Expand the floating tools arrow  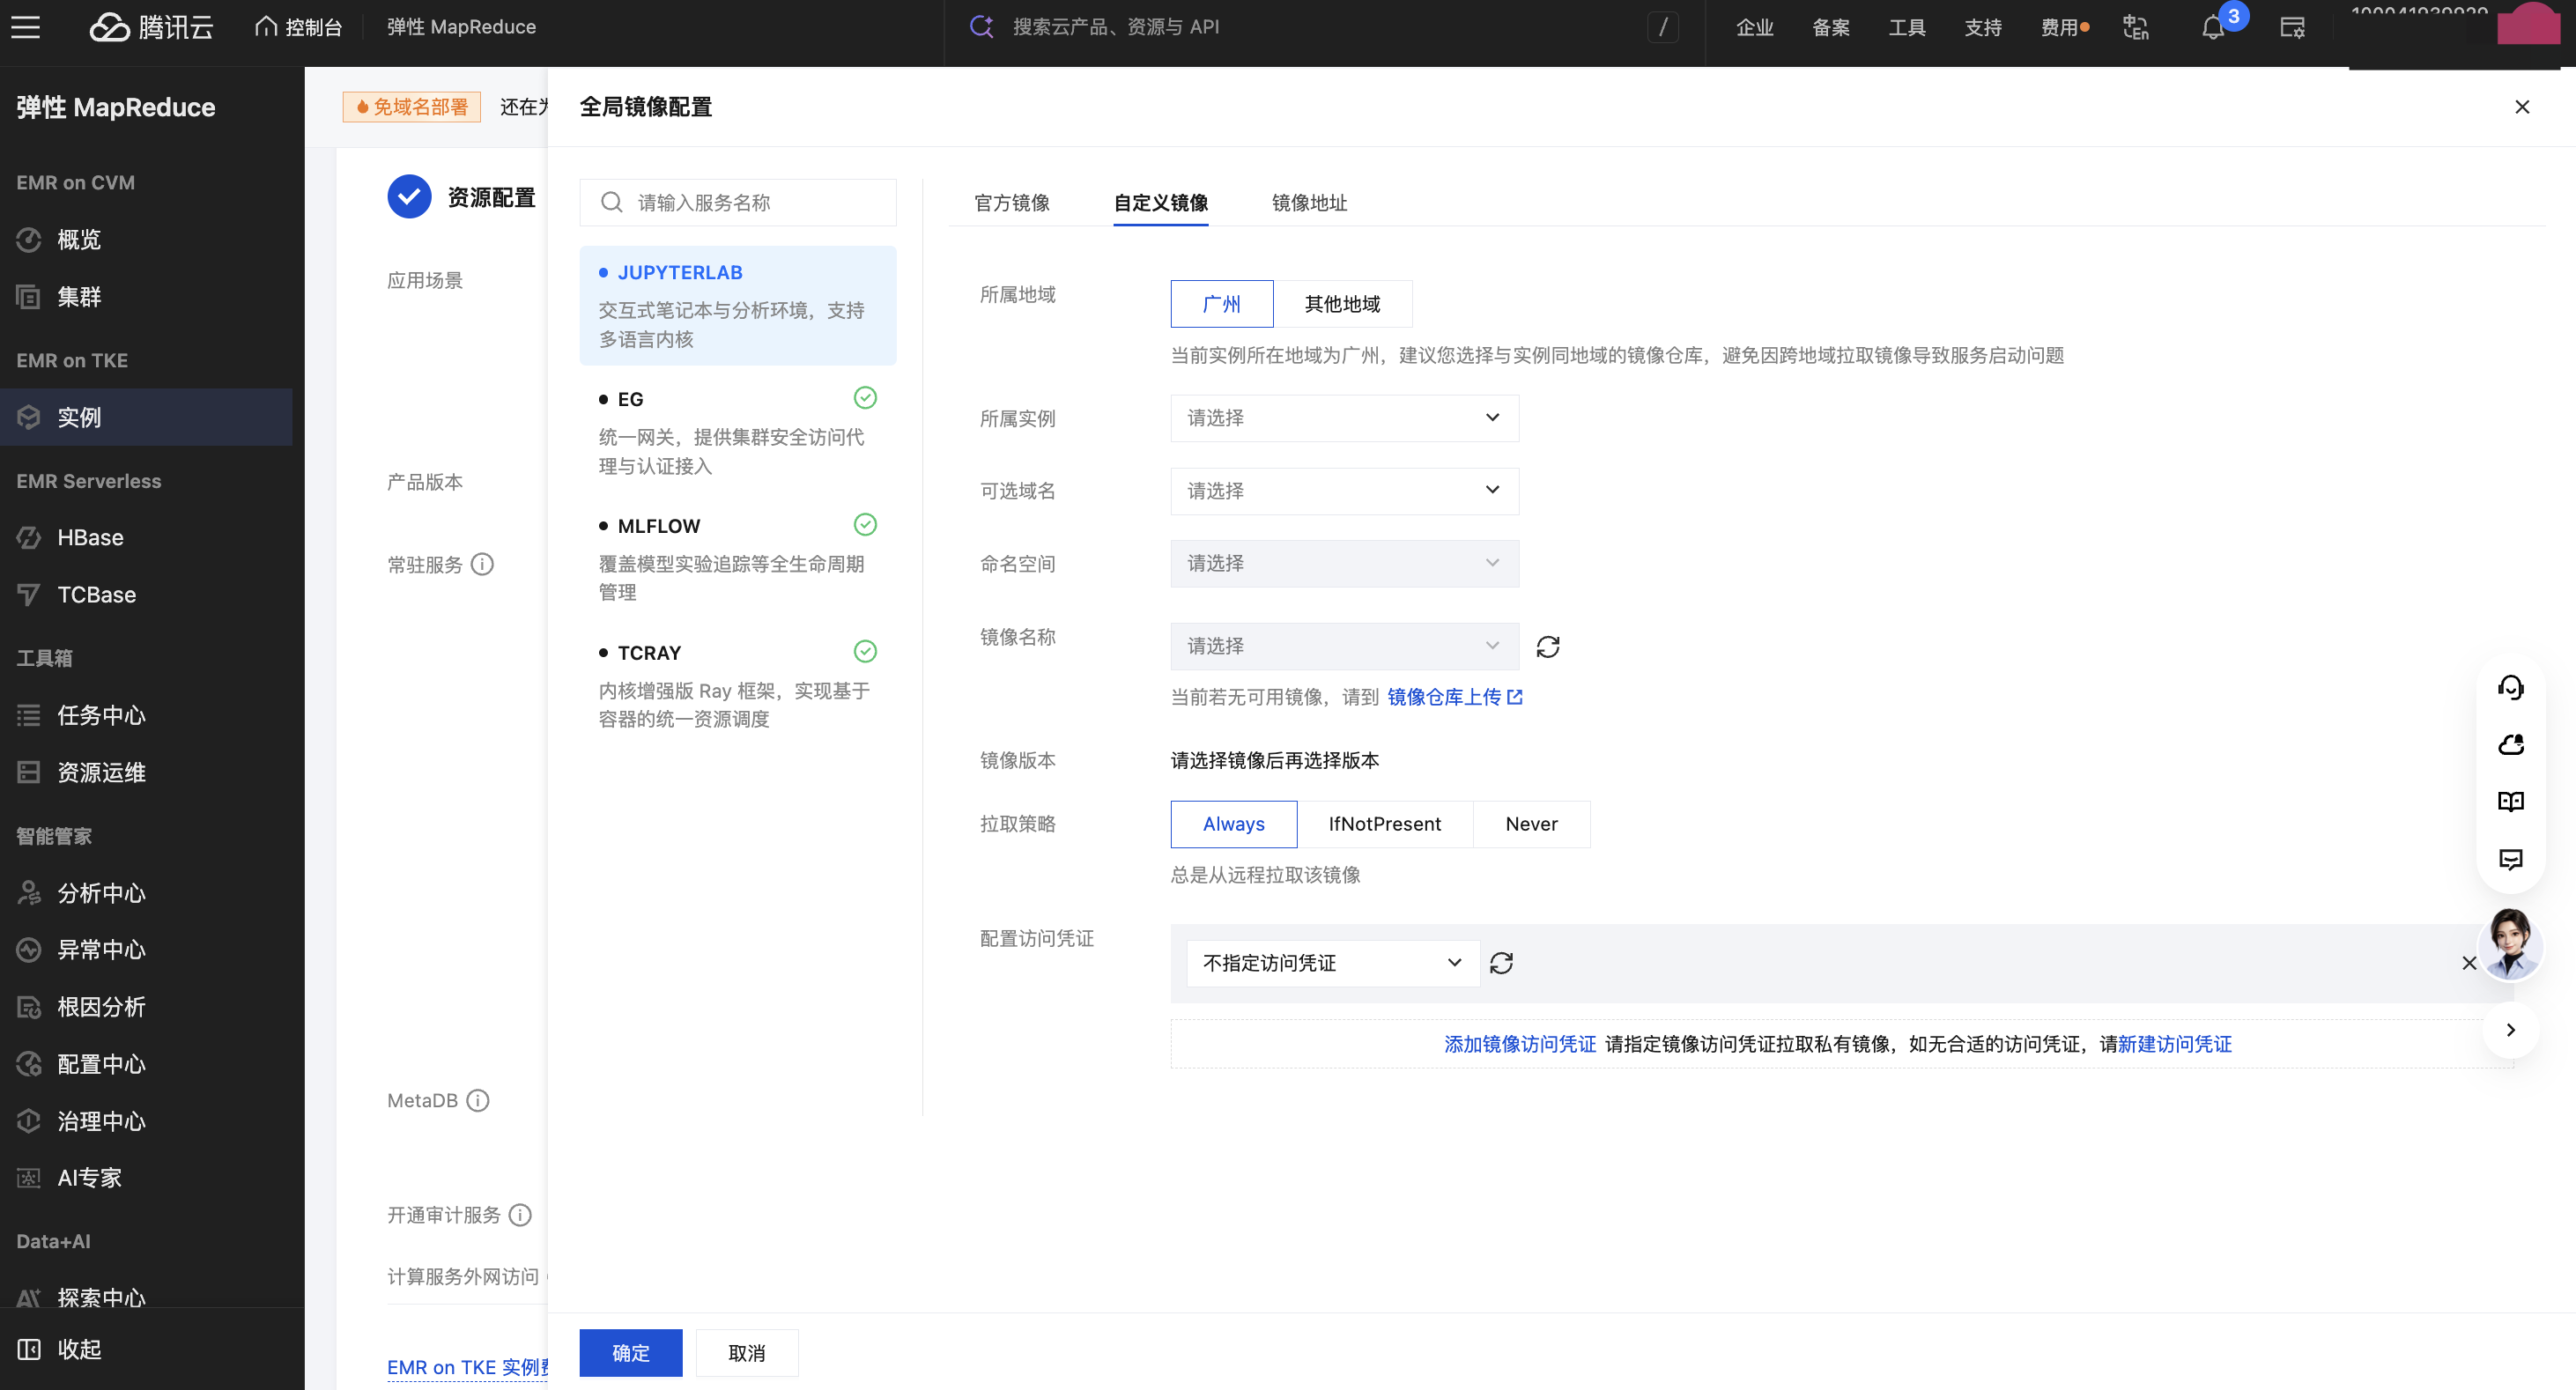click(2510, 1029)
